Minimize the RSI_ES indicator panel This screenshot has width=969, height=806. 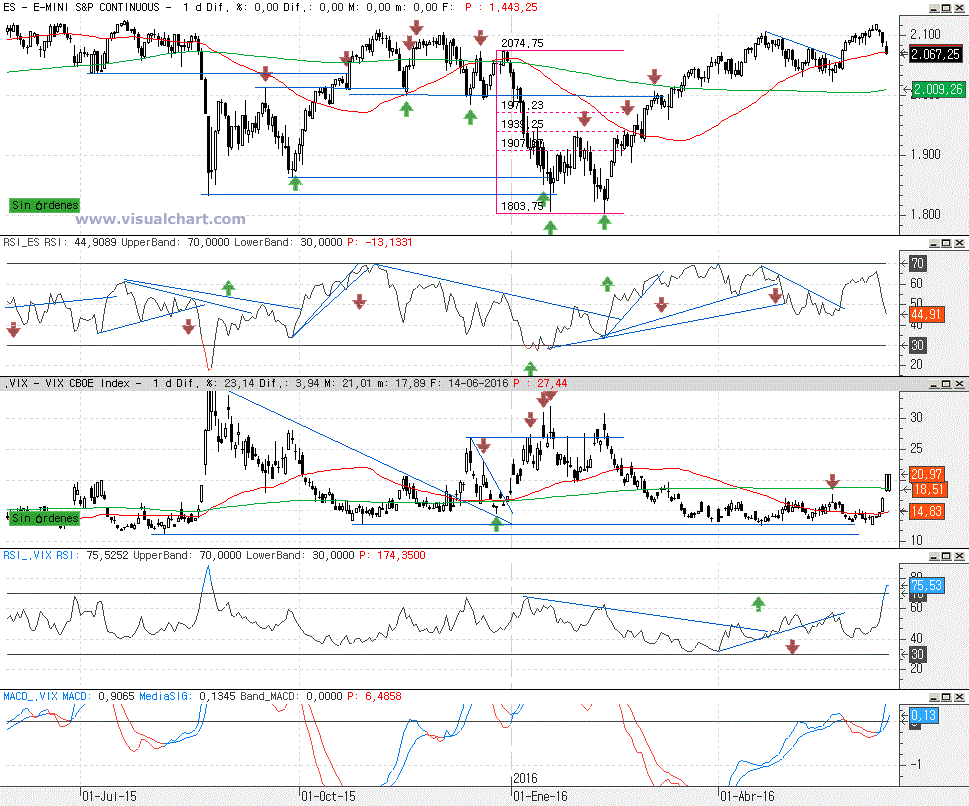point(933,244)
